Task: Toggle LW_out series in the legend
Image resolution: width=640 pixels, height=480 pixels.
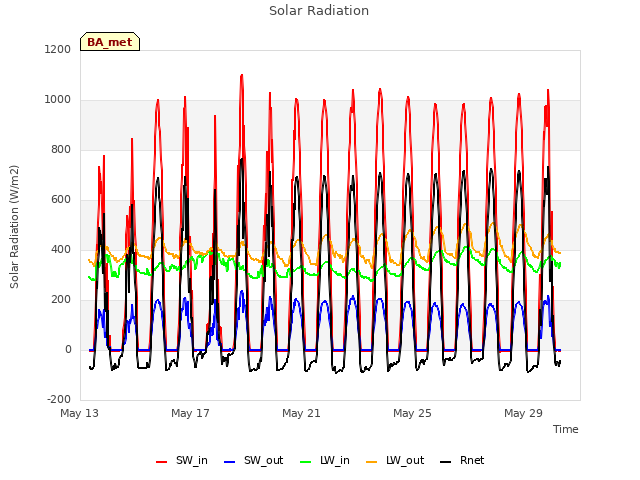Action: pyautogui.click(x=395, y=460)
